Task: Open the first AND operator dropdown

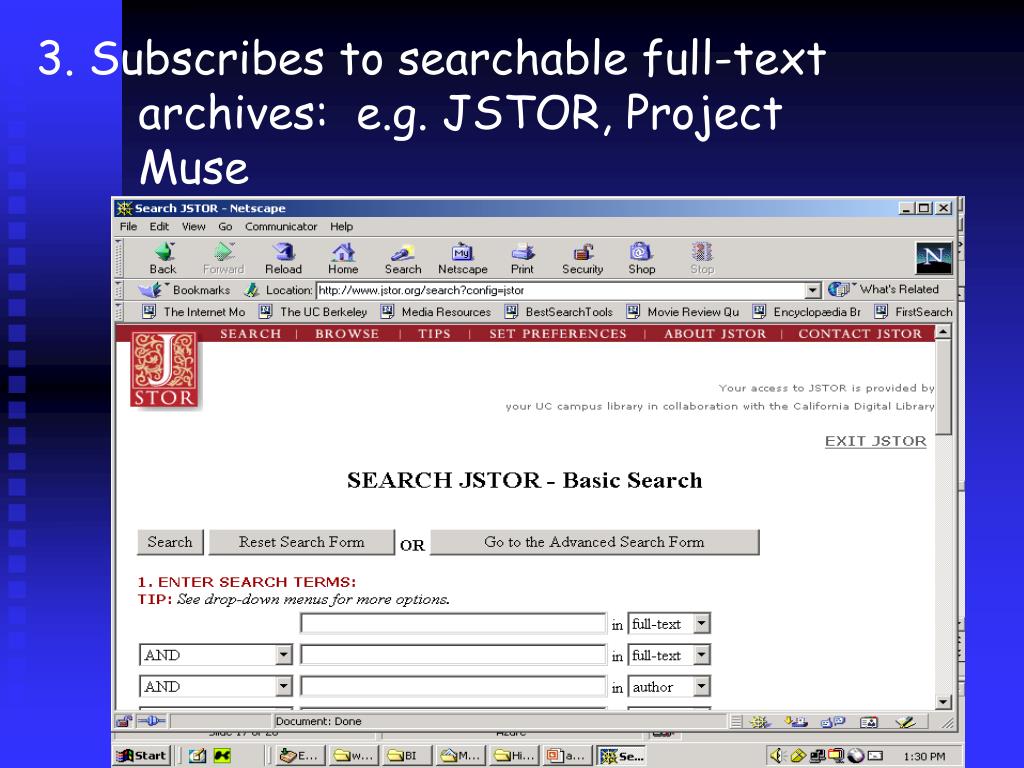Action: [x=283, y=655]
